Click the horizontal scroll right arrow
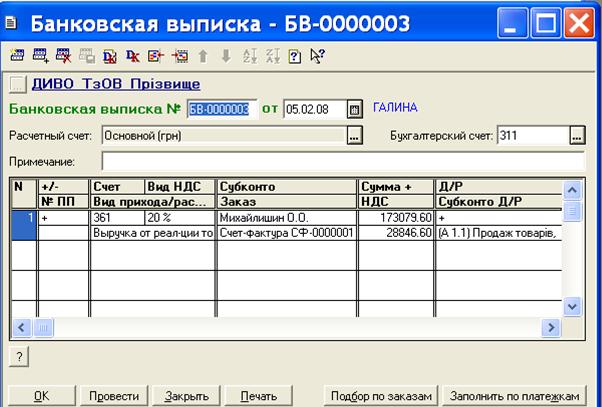 551,328
